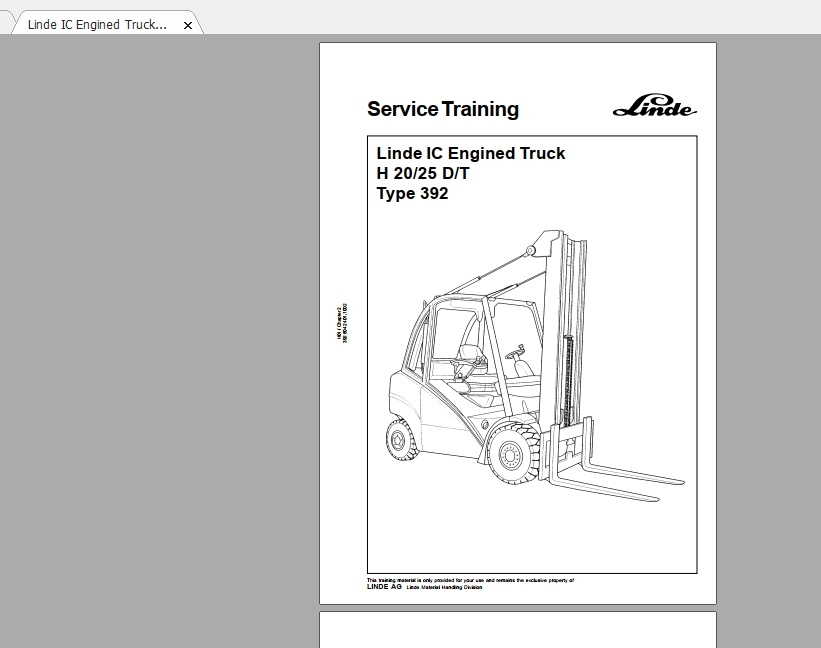Image resolution: width=821 pixels, height=648 pixels.
Task: Select the Service Training heading
Action: (x=443, y=109)
